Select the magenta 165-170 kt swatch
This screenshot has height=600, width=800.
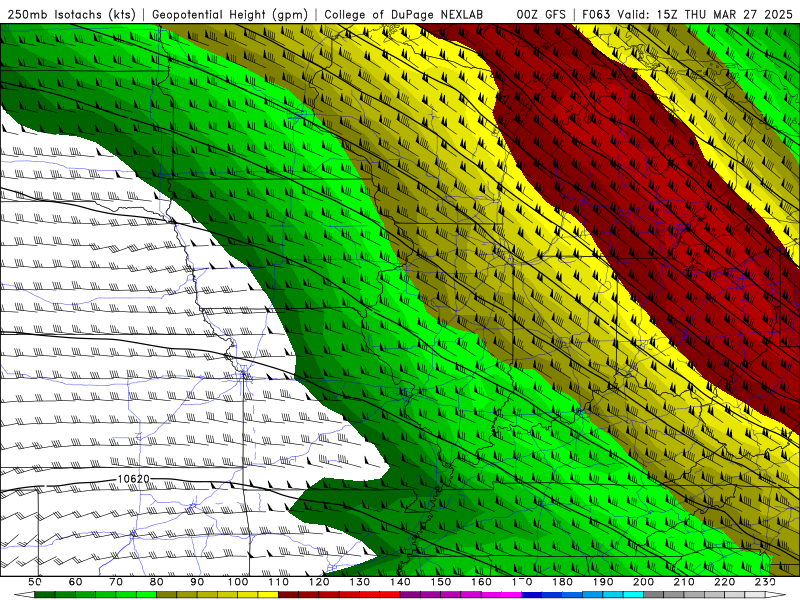pyautogui.click(x=511, y=594)
